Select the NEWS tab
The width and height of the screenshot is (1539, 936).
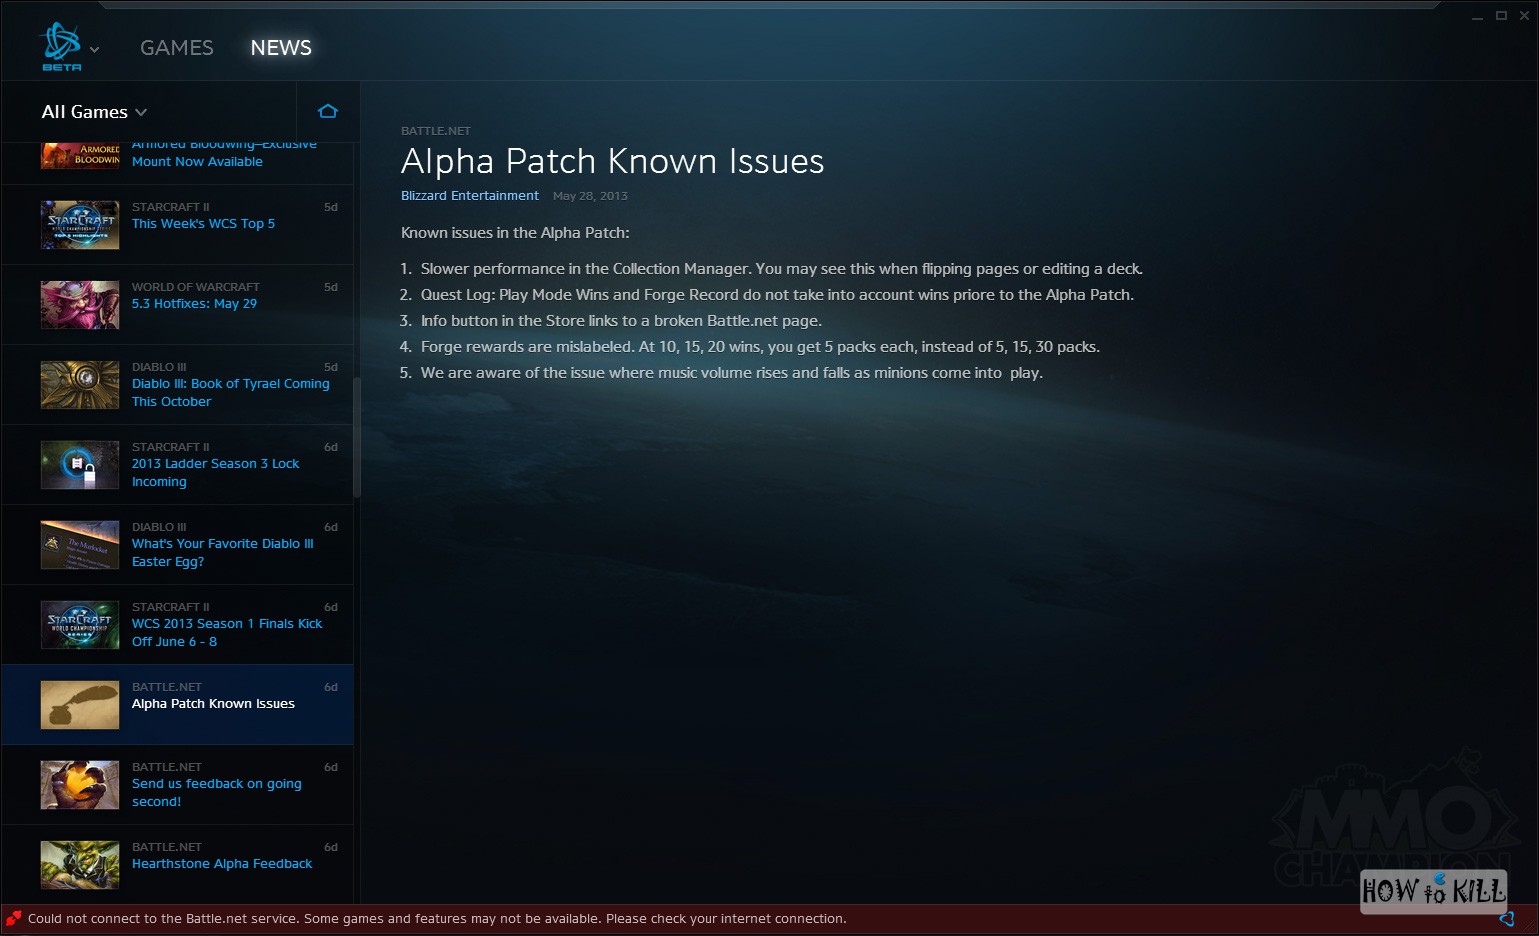coord(281,48)
